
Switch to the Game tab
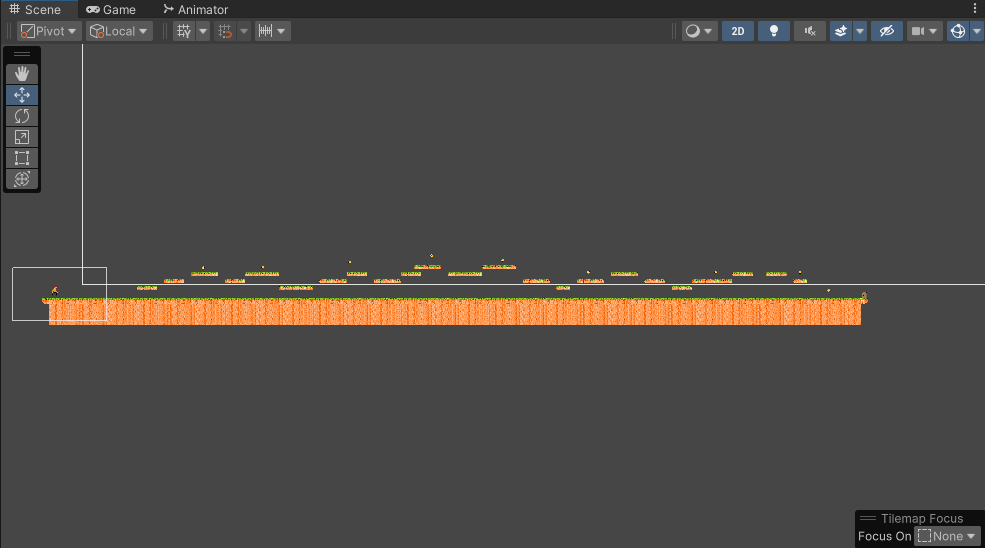tap(111, 9)
